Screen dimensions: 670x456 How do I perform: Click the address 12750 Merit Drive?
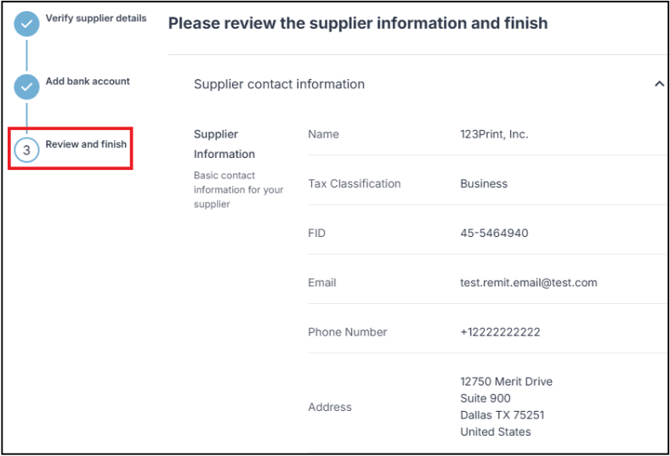[506, 382]
